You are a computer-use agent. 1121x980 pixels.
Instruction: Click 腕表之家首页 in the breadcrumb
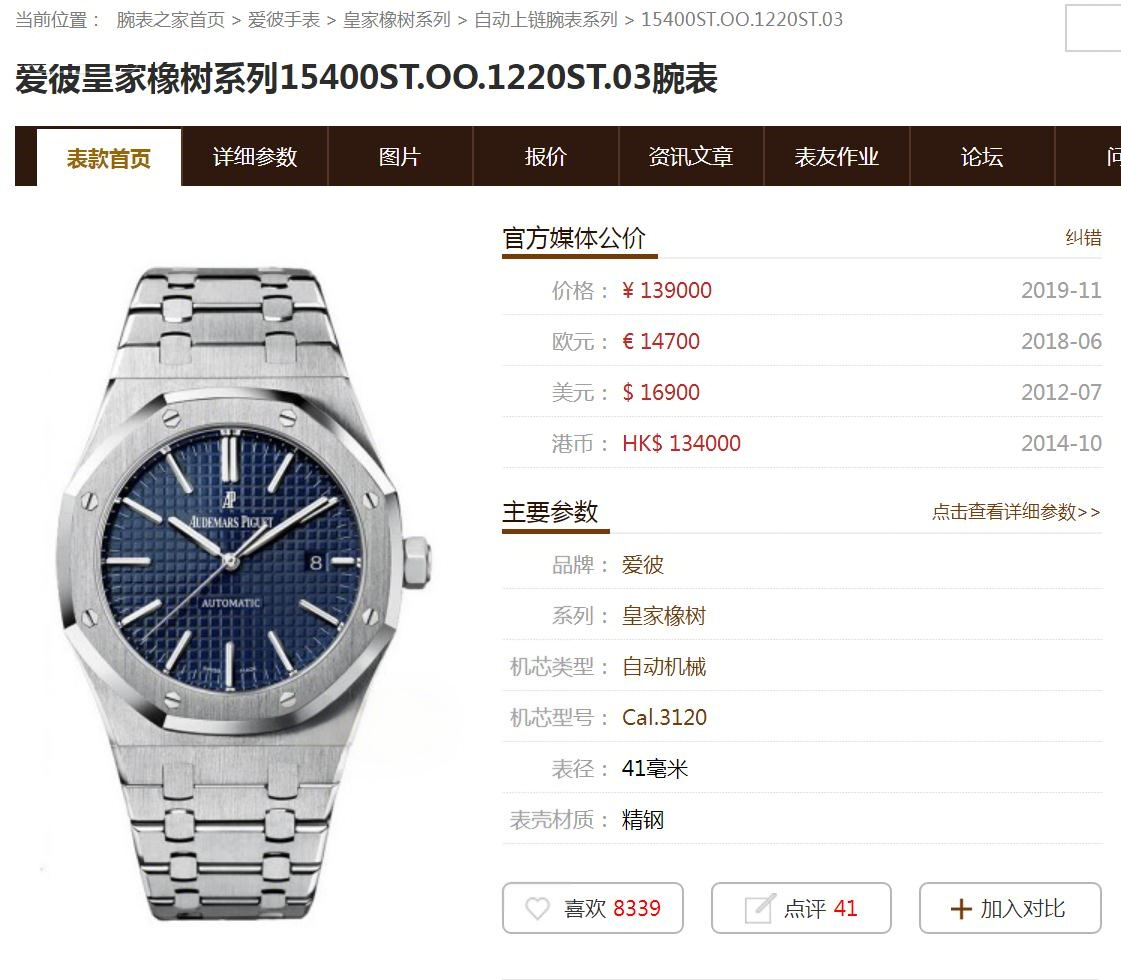(x=170, y=20)
